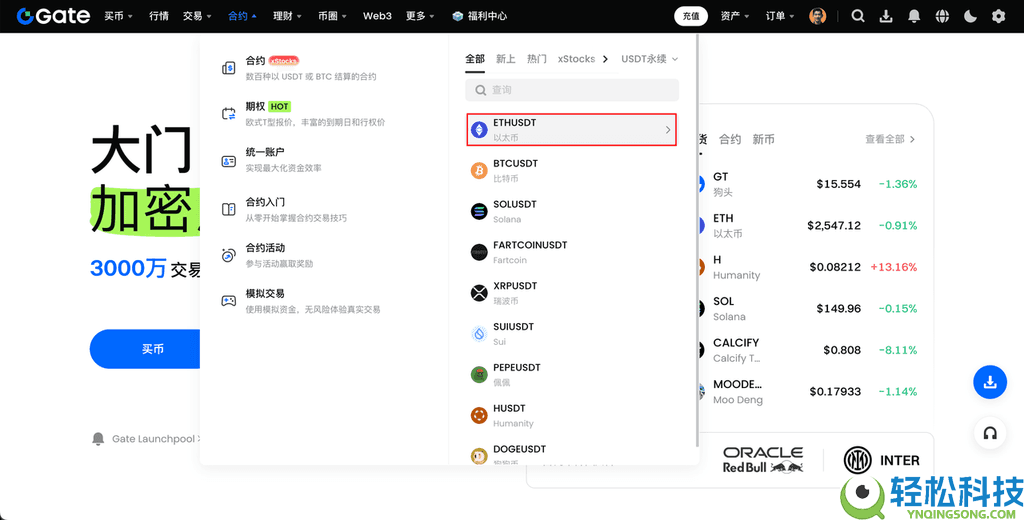Open the settings gear icon
The width and height of the screenshot is (1024, 520).
(x=999, y=16)
